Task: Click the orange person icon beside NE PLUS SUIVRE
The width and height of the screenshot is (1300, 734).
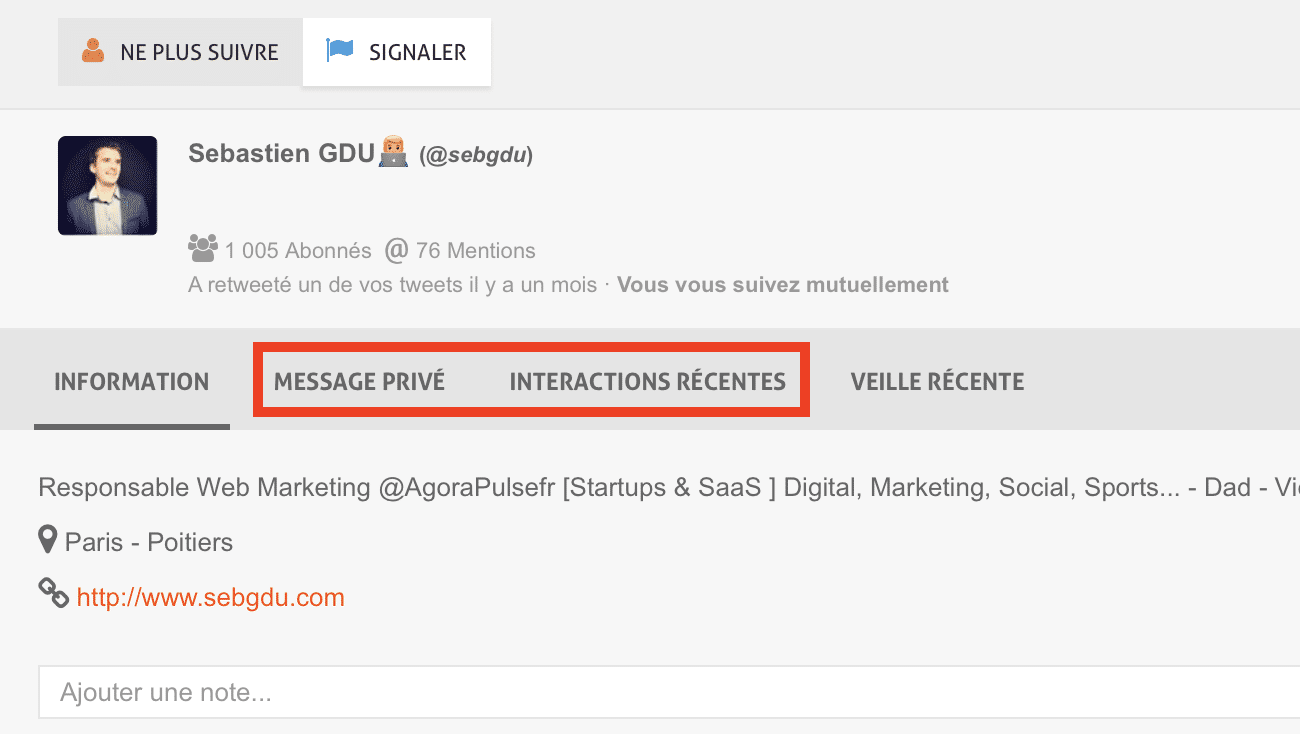Action: 93,51
